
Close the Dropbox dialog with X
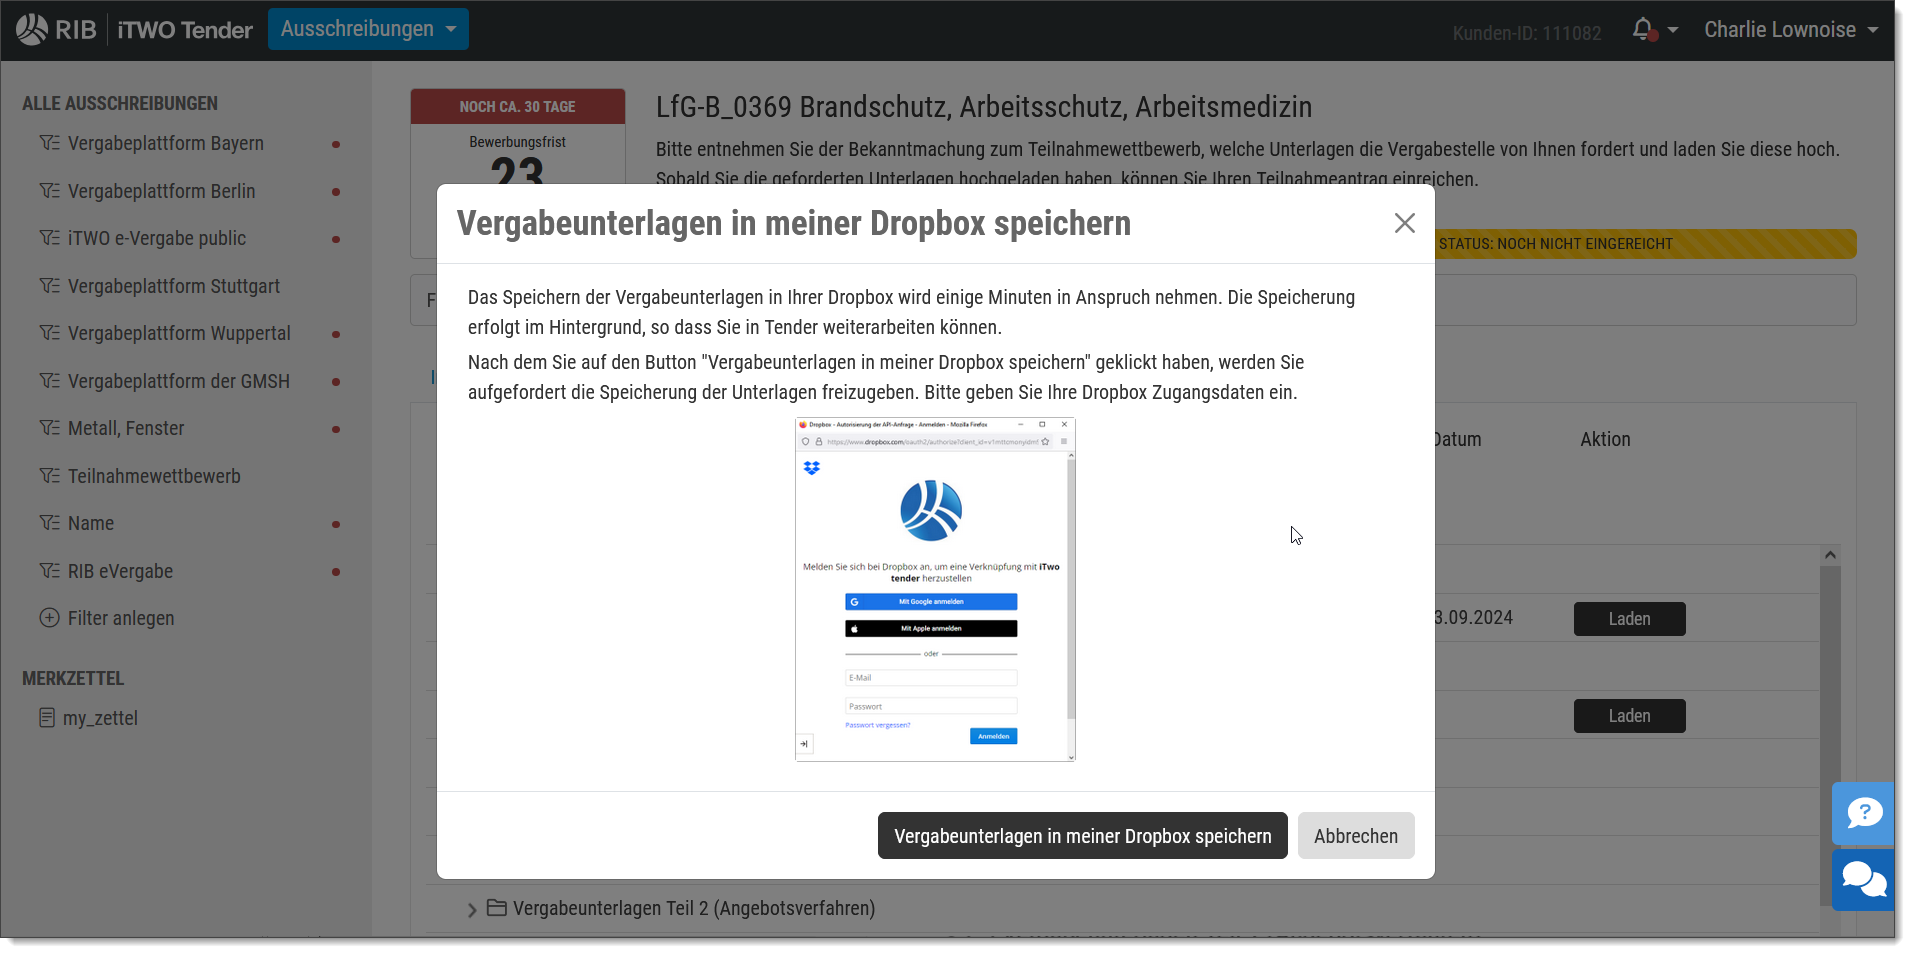[1404, 223]
